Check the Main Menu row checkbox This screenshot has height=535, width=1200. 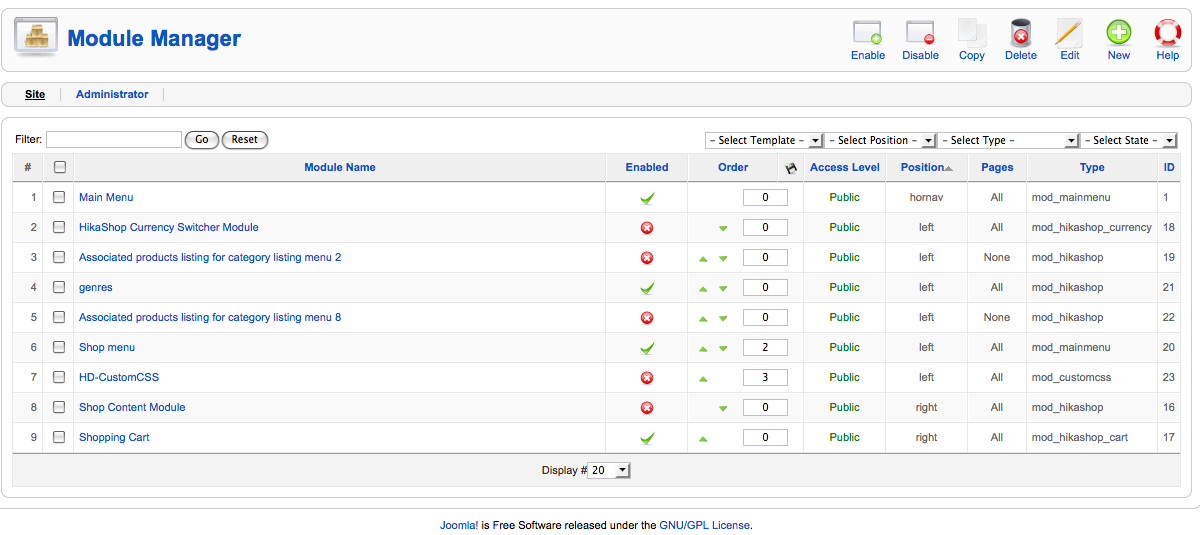pyautogui.click(x=59, y=198)
